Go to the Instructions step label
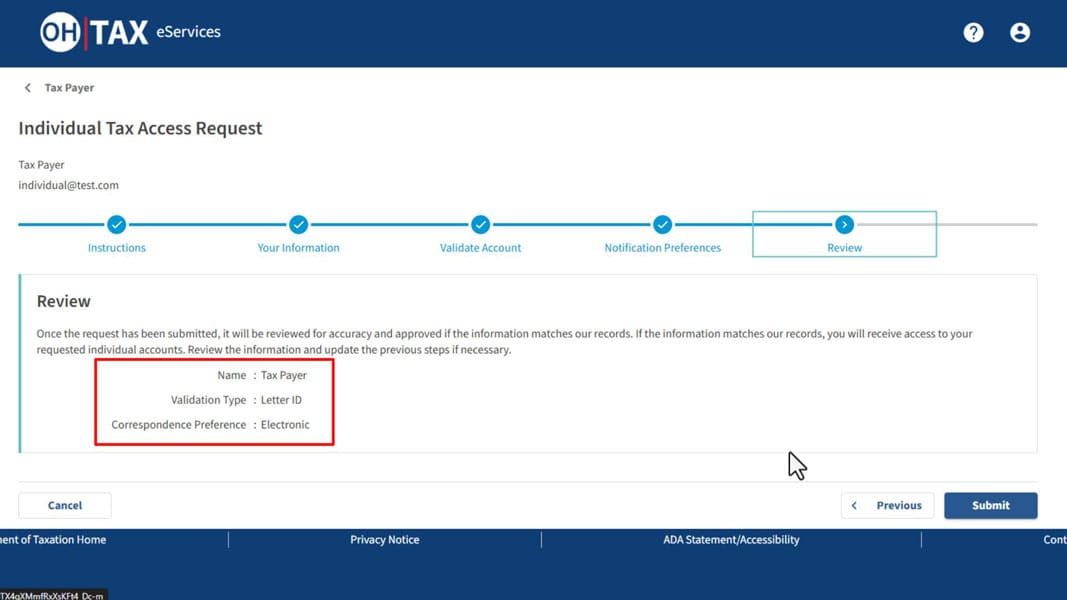1067x600 pixels. tap(117, 248)
